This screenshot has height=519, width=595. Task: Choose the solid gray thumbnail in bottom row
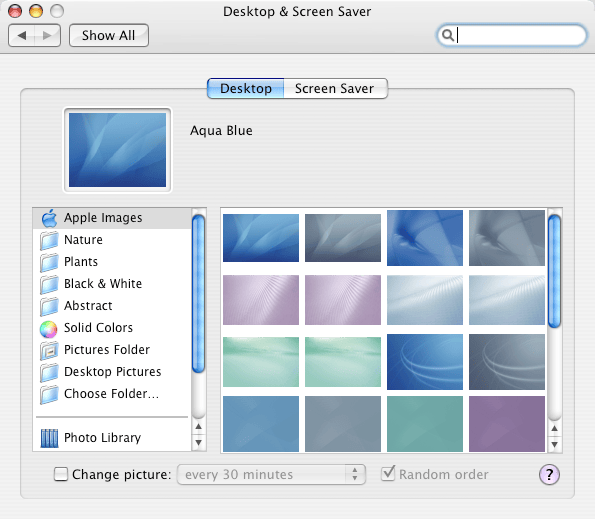point(343,424)
